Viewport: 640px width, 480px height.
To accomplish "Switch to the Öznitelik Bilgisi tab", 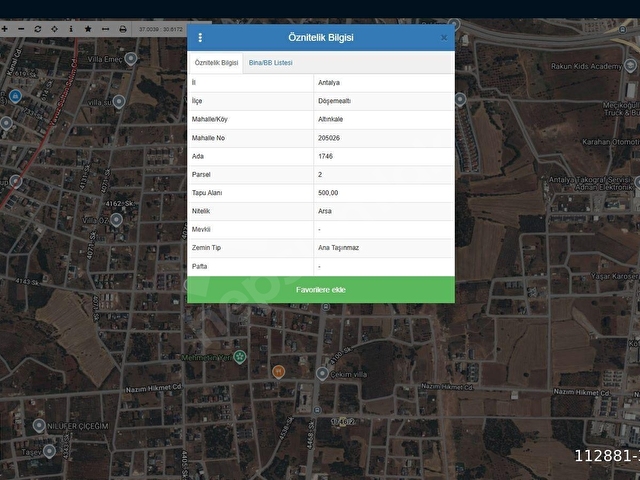I will pyautogui.click(x=216, y=63).
